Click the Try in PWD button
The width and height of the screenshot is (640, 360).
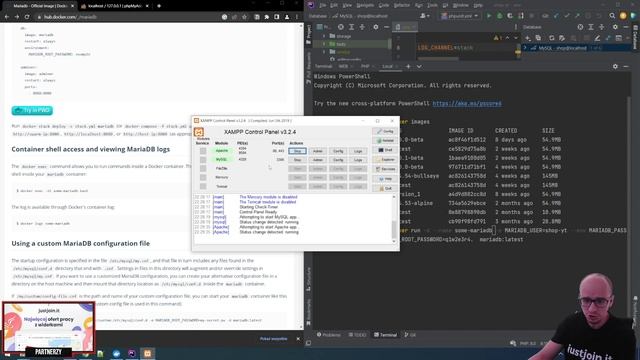[x=32, y=110]
